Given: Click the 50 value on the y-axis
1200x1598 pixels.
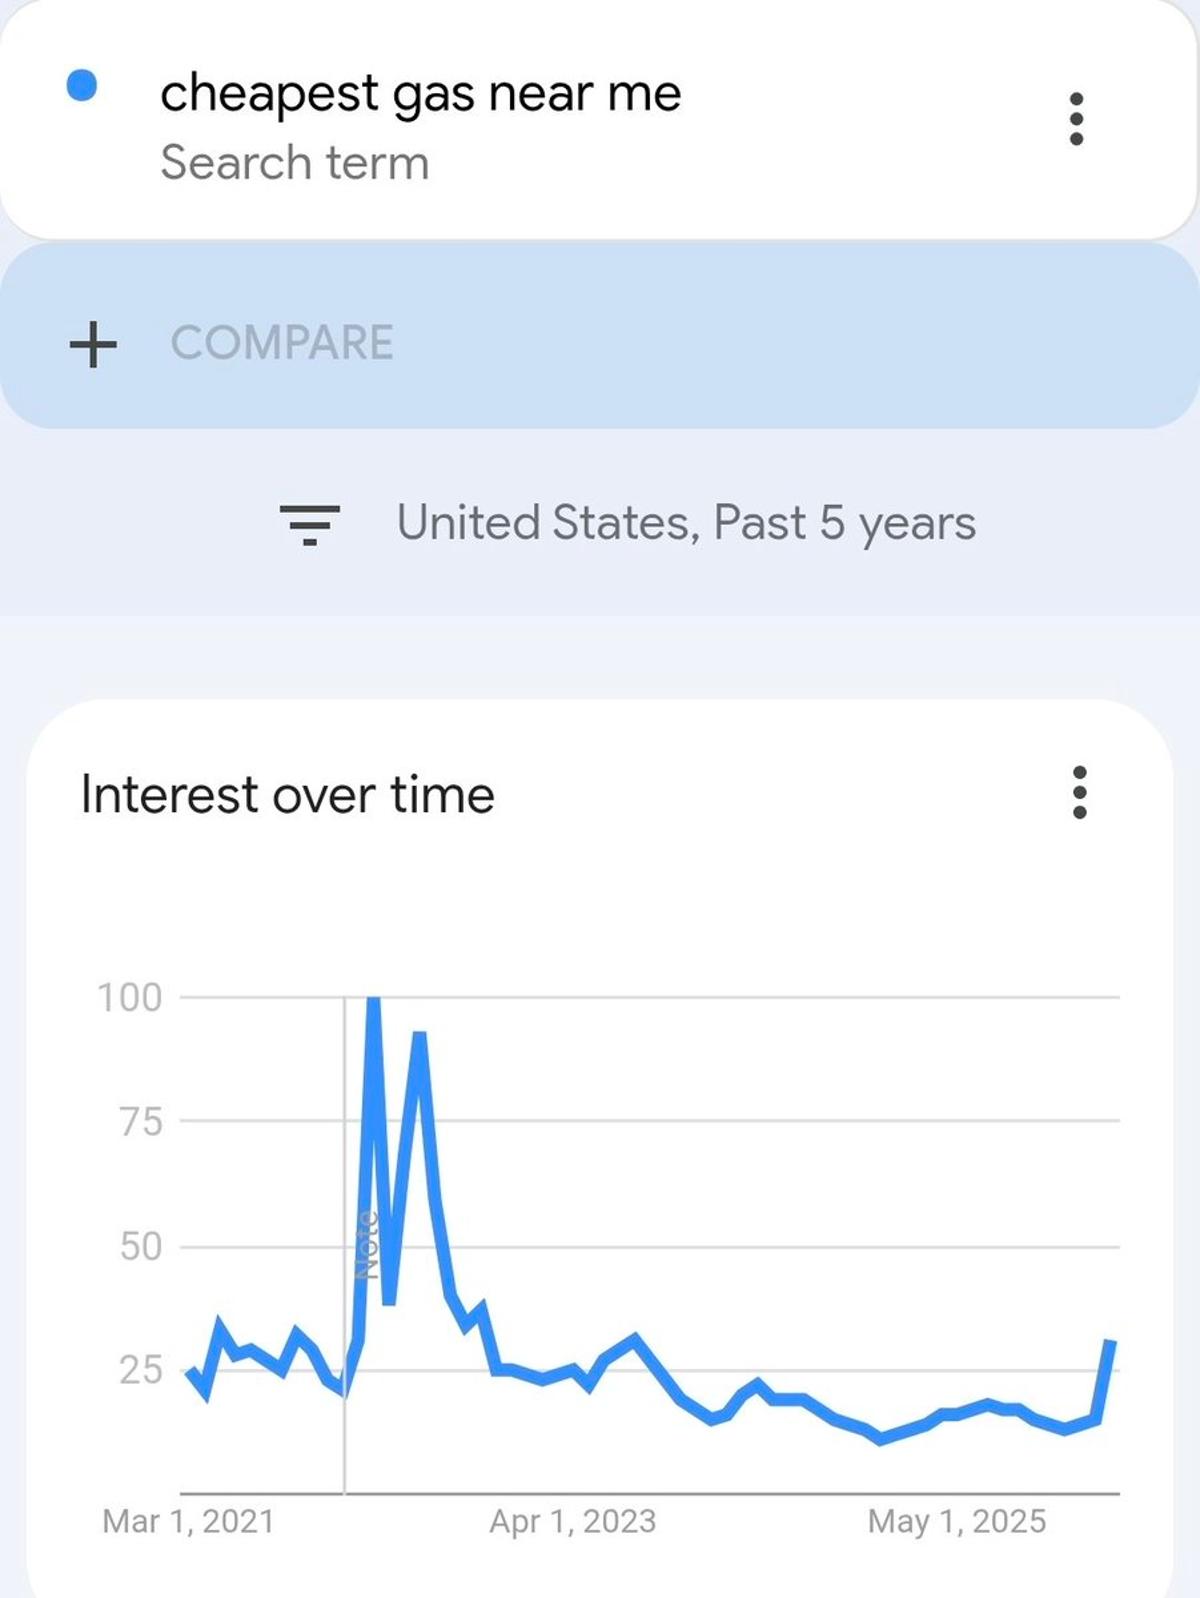Looking at the screenshot, I should pyautogui.click(x=140, y=1246).
